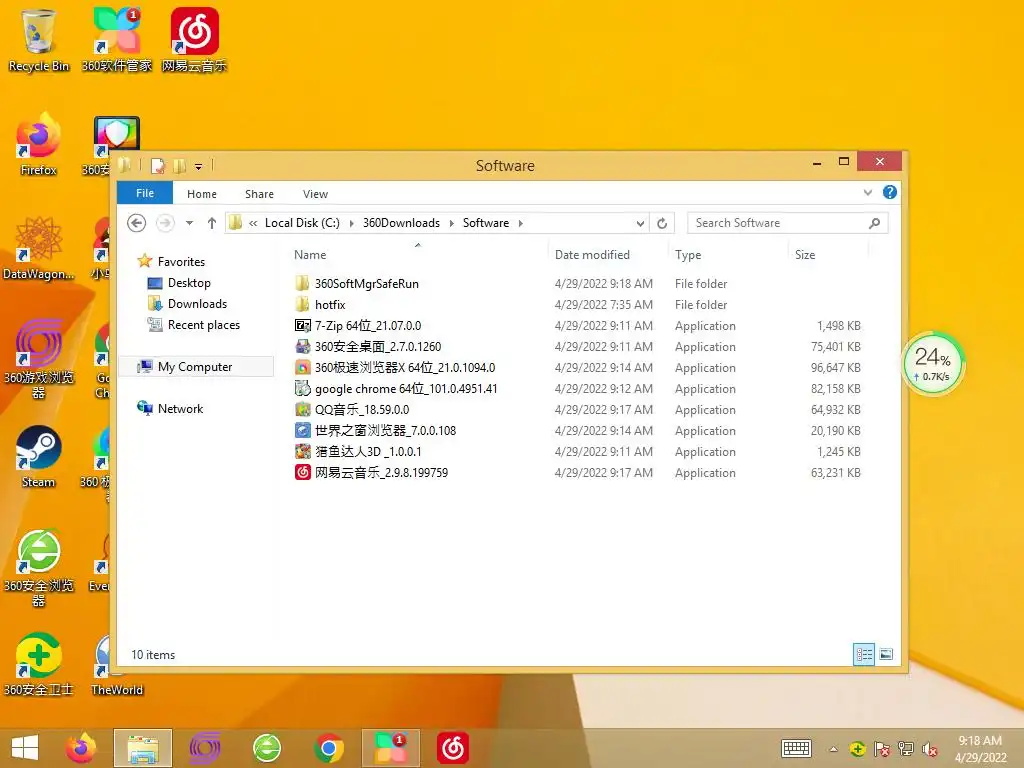Click the taskbar clock and date
This screenshot has height=768, width=1024.
980,748
